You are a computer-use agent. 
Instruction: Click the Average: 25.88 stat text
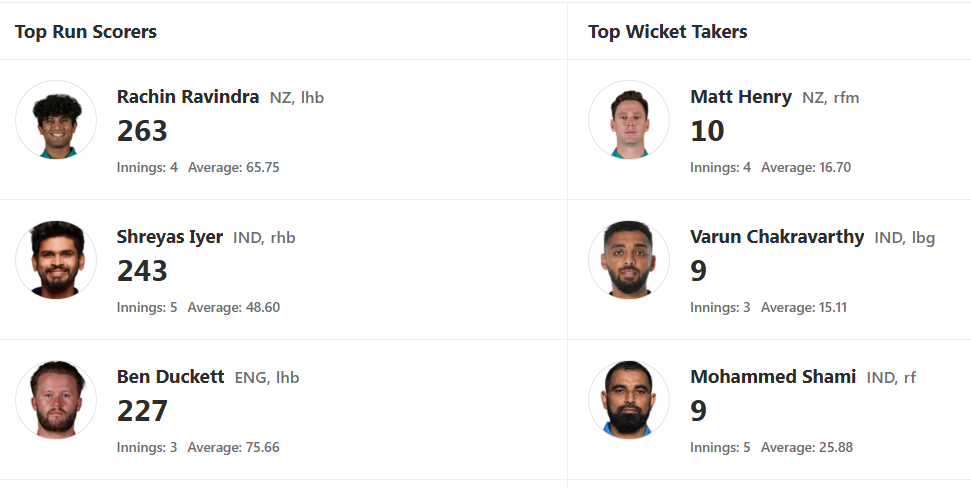click(807, 447)
